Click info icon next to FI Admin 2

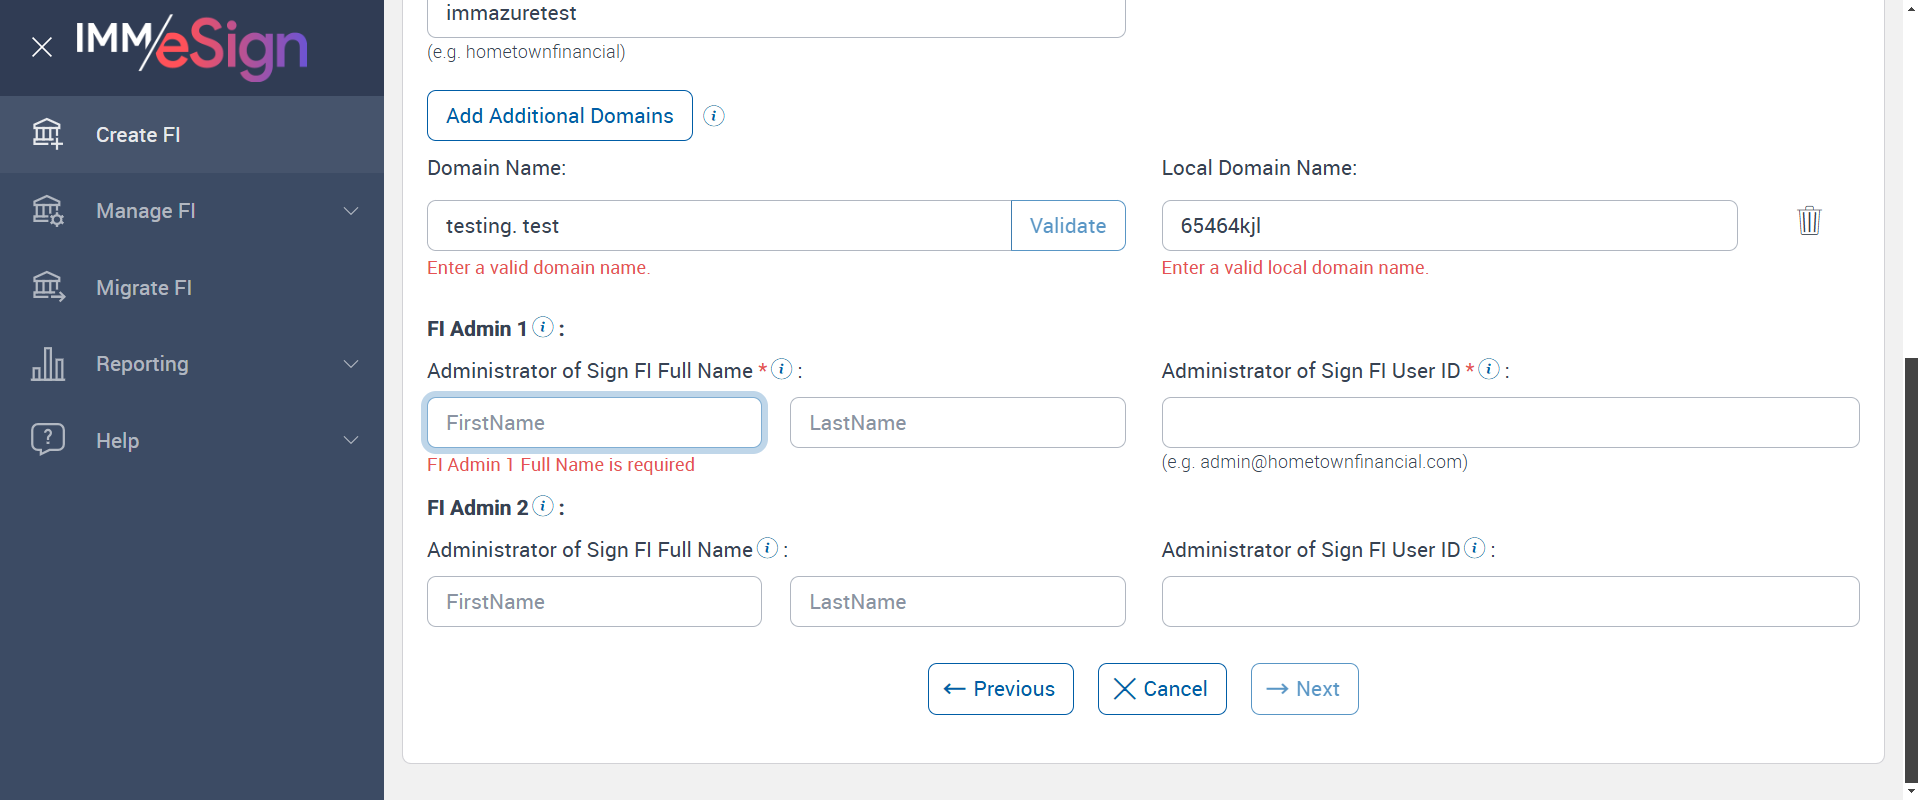point(543,506)
